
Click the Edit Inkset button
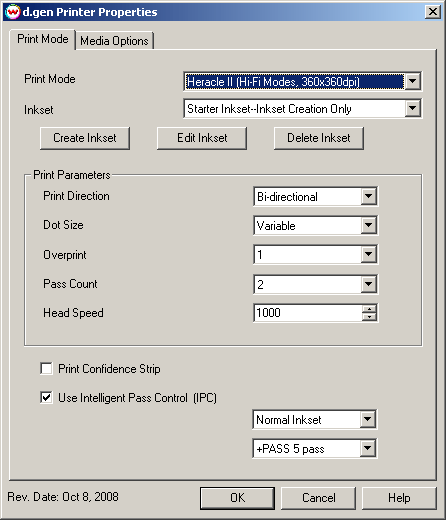point(202,138)
